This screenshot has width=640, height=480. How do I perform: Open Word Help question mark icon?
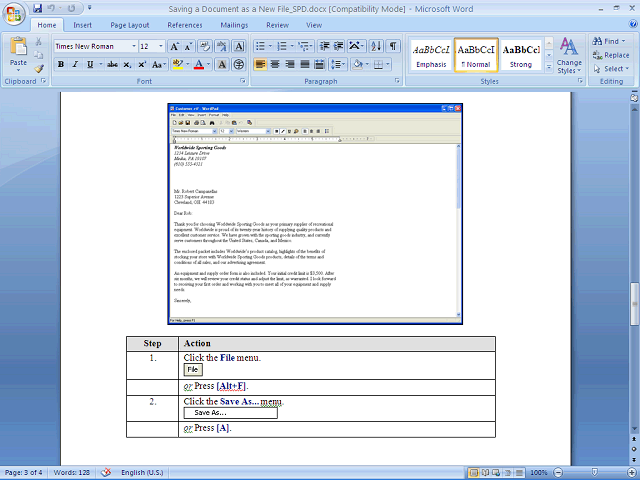[633, 25]
